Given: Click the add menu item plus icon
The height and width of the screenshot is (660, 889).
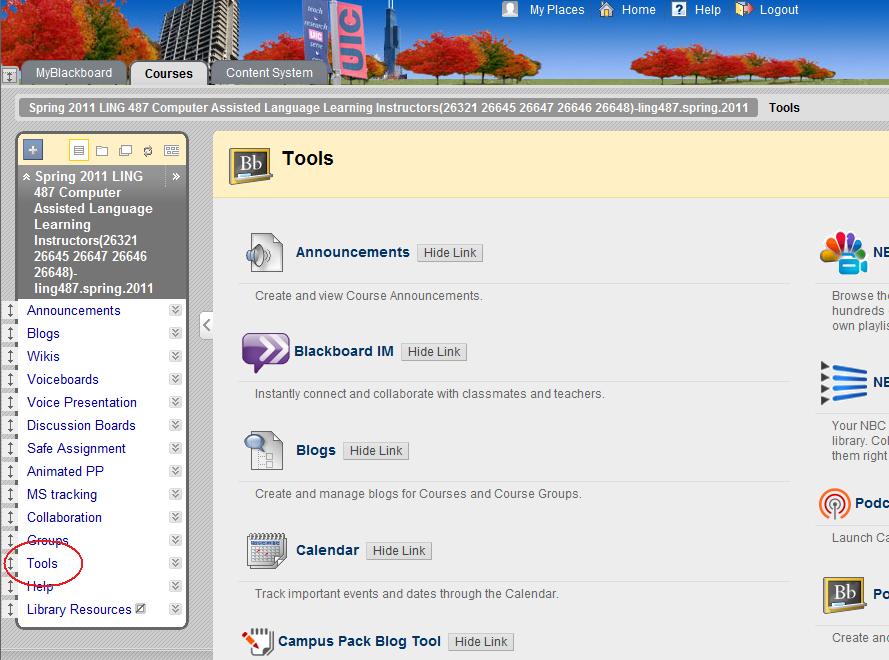Looking at the screenshot, I should pyautogui.click(x=33, y=150).
